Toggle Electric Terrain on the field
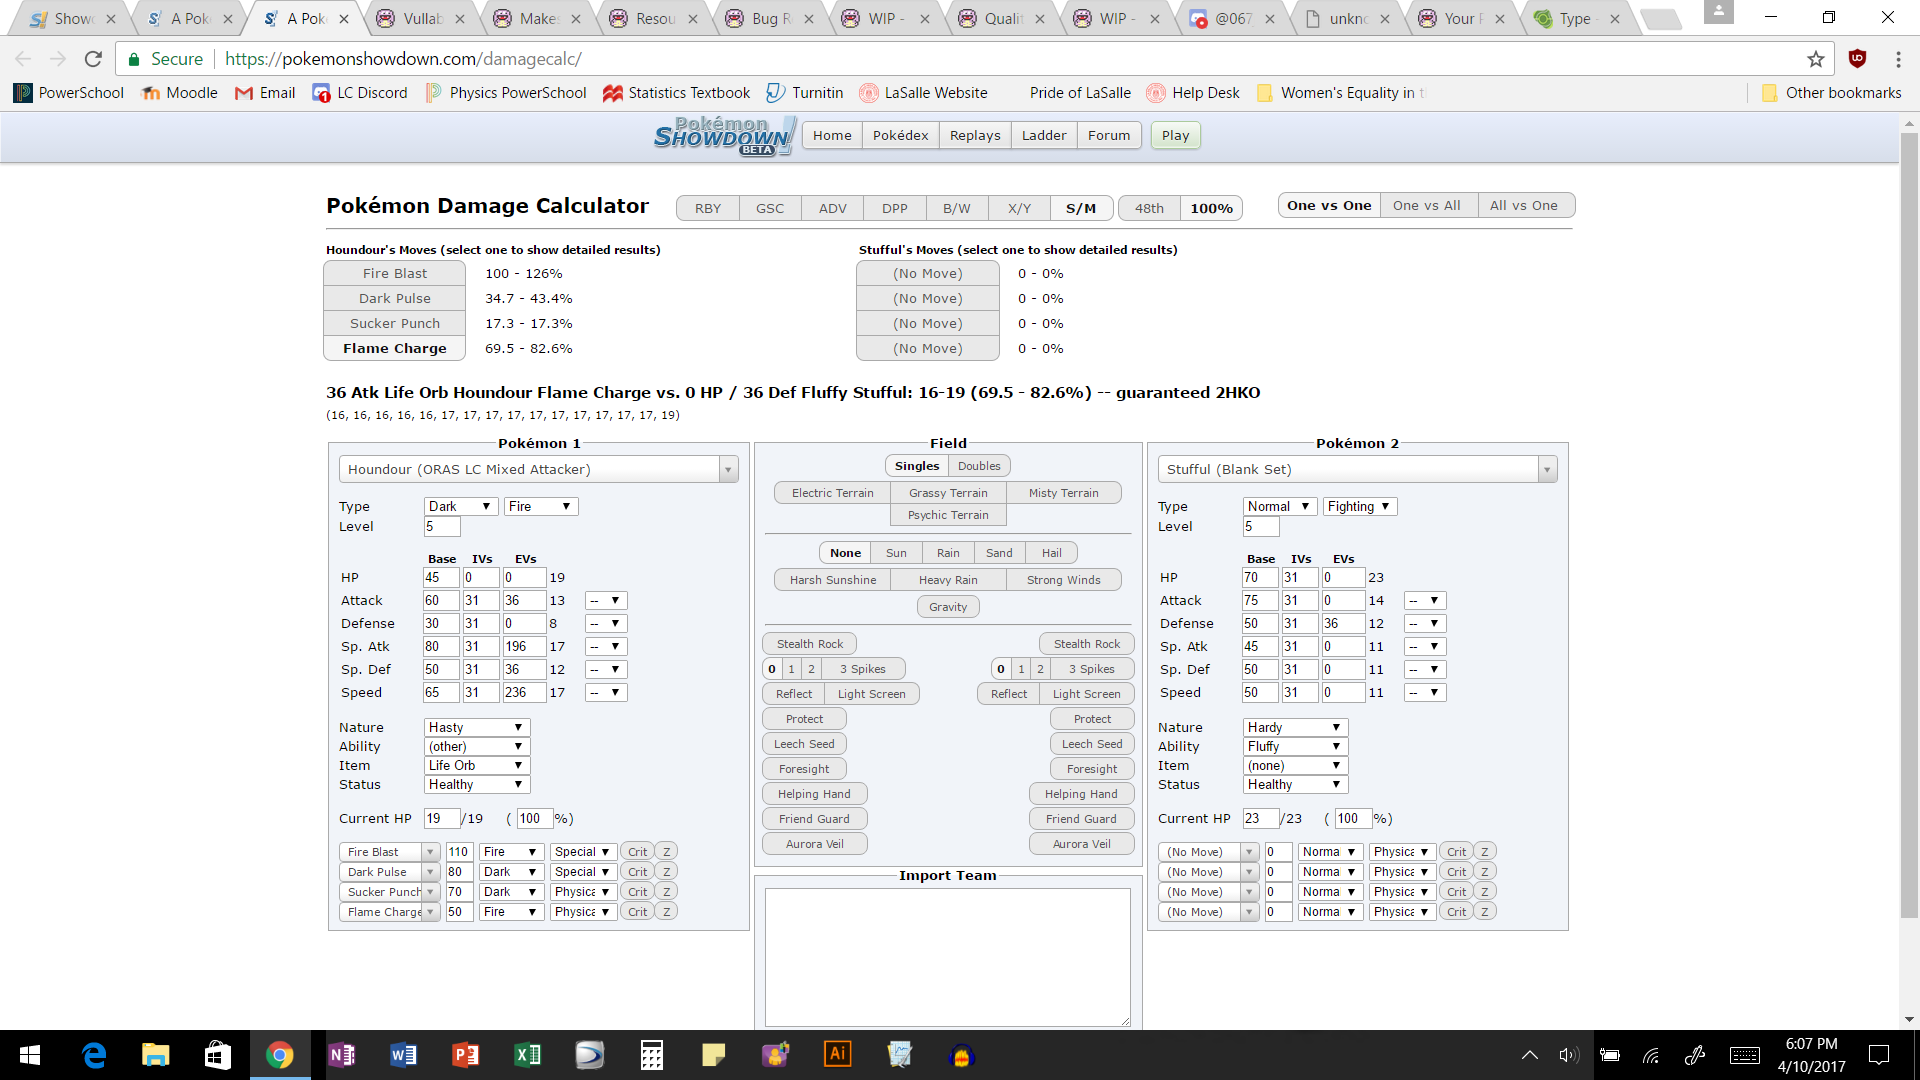 (832, 493)
